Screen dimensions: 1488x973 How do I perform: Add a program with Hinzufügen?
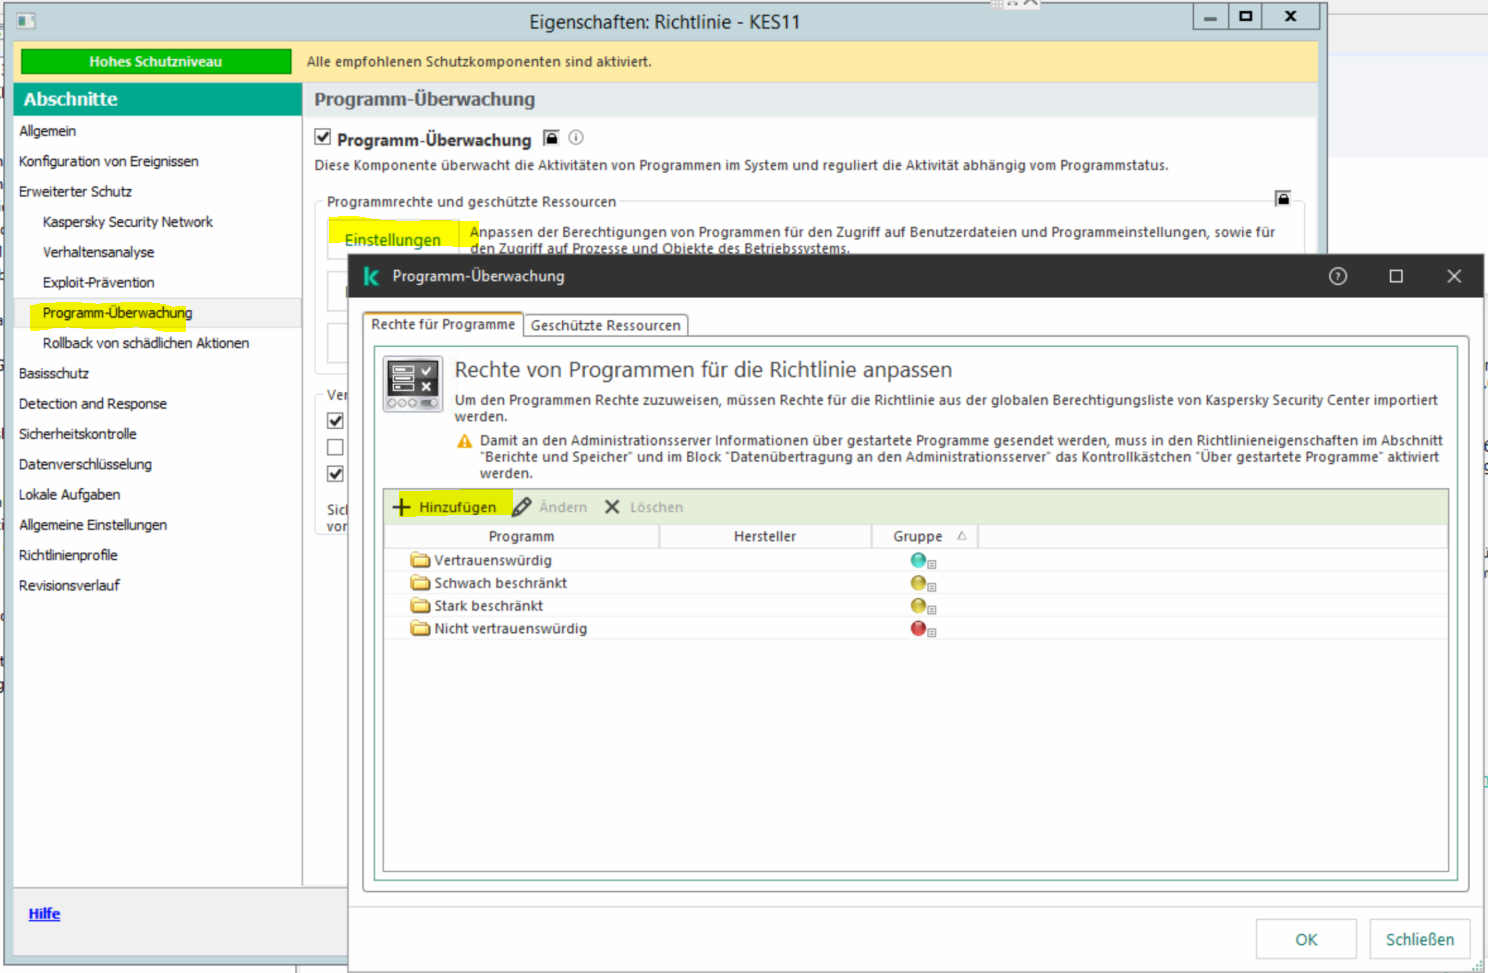tap(445, 507)
